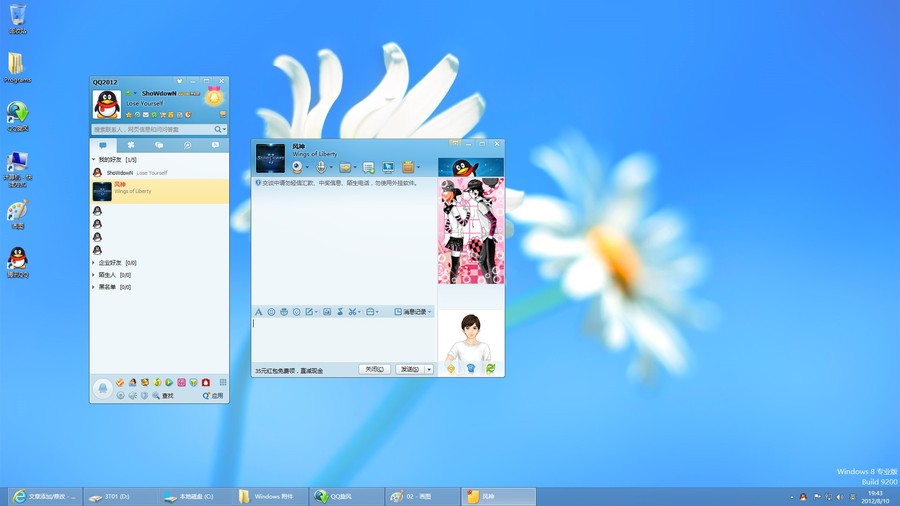Click the microphone voice call icon

coord(321,167)
